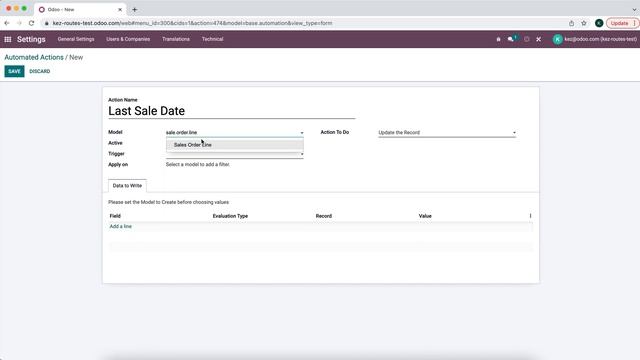
Task: Click the browser forward arrow
Action: click(x=19, y=23)
